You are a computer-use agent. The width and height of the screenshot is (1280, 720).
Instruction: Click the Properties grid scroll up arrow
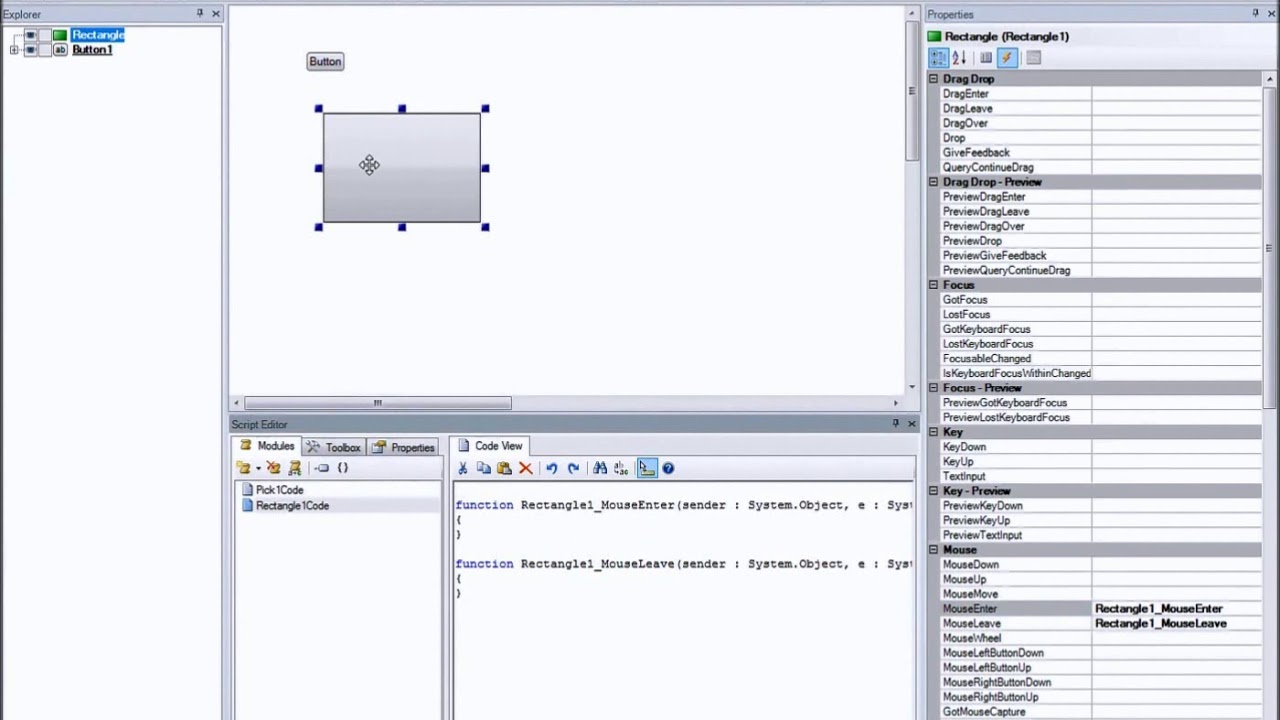coord(1269,77)
